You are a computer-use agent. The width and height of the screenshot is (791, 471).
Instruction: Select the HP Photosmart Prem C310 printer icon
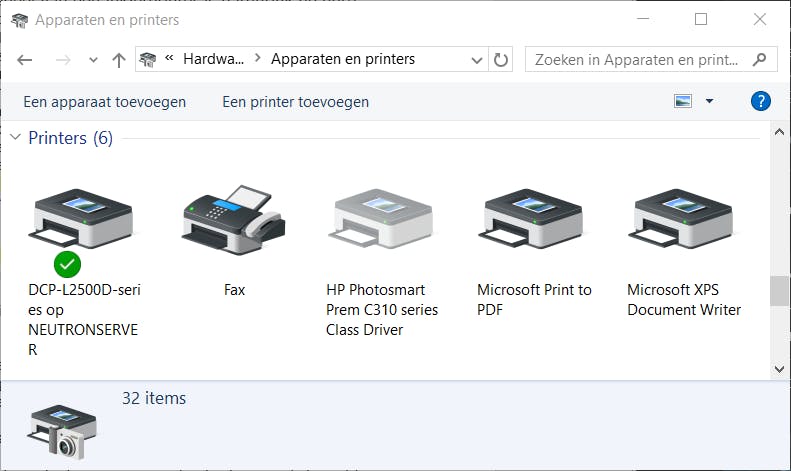coord(381,218)
